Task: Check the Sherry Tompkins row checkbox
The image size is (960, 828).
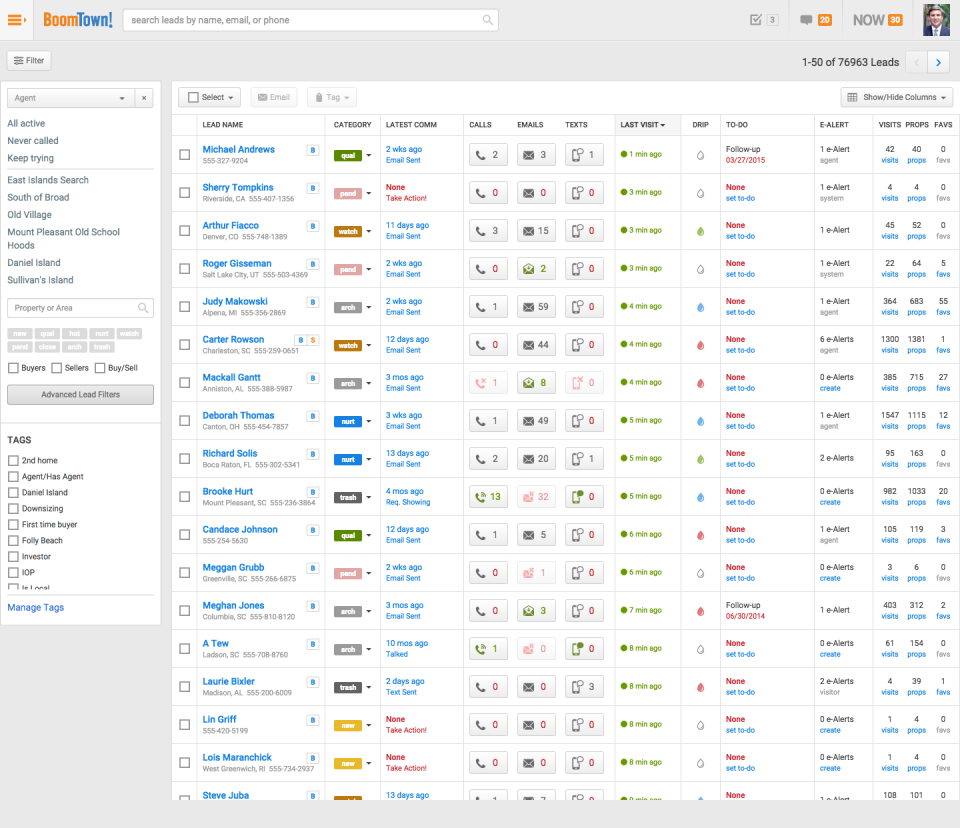Action: [184, 193]
